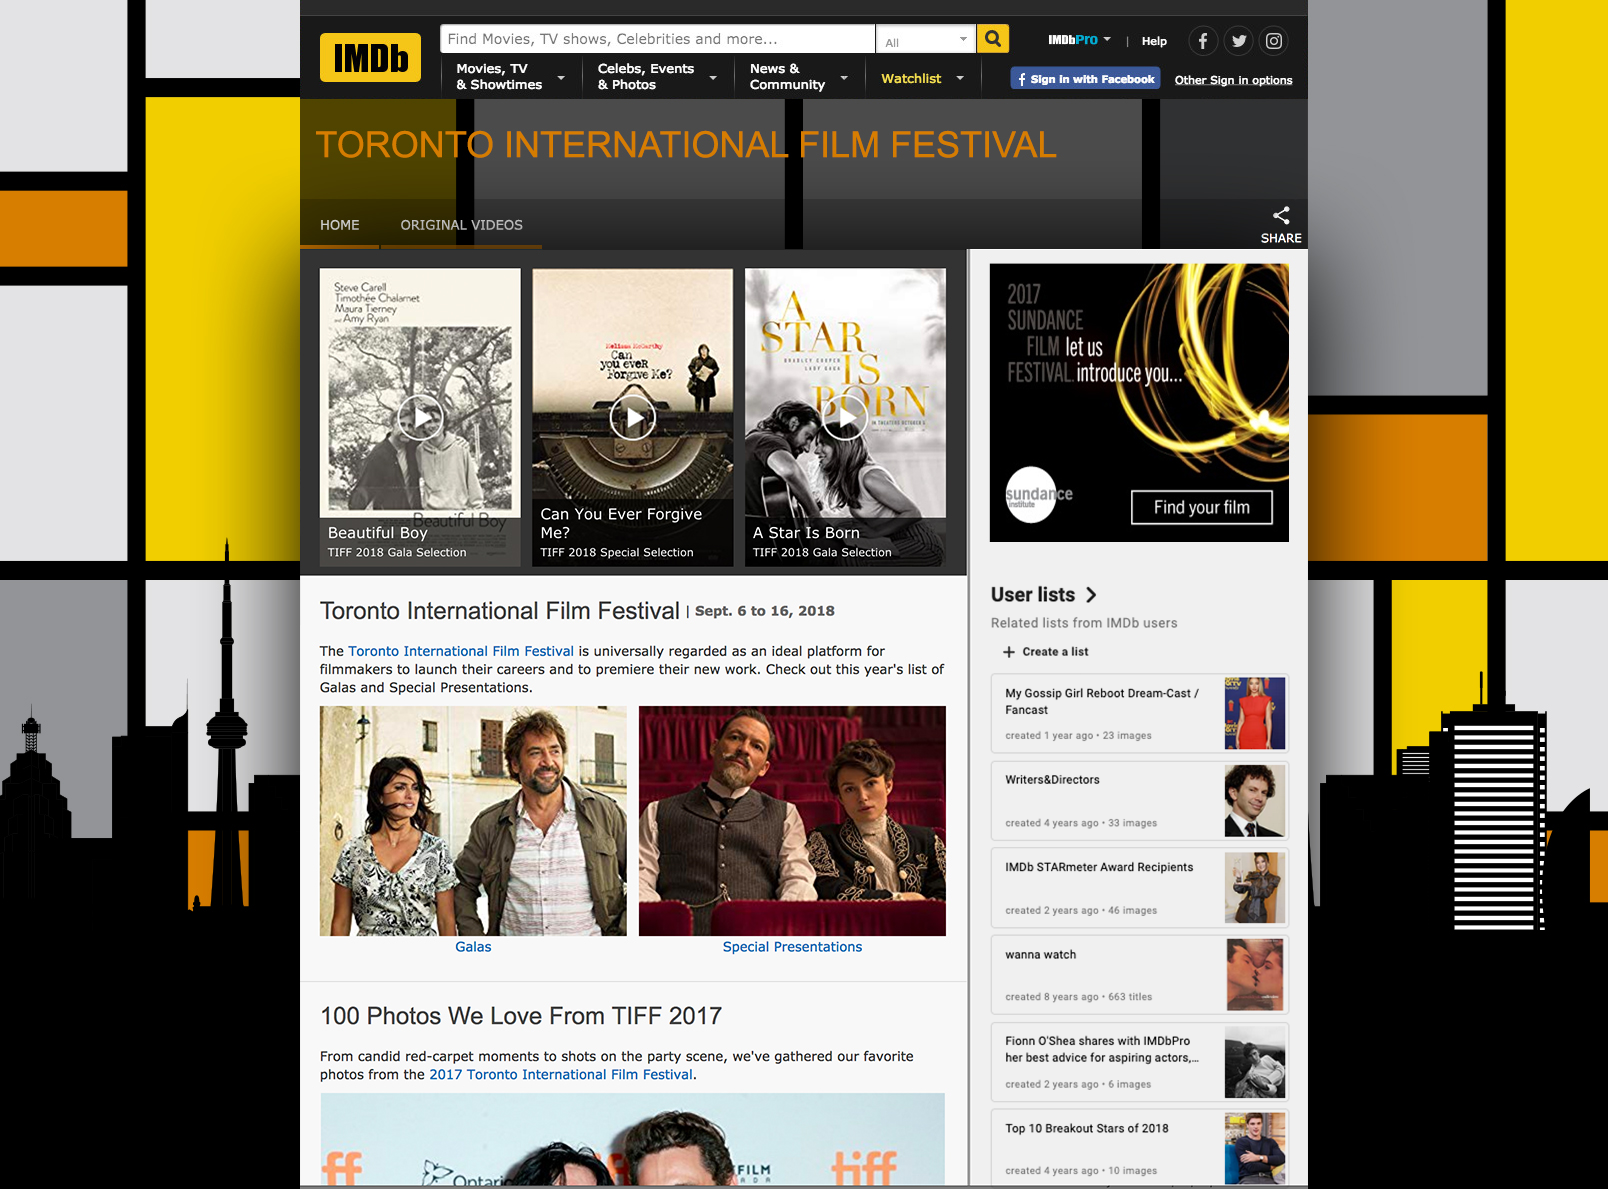
Task: Switch to the HOME tab
Action: (x=340, y=225)
